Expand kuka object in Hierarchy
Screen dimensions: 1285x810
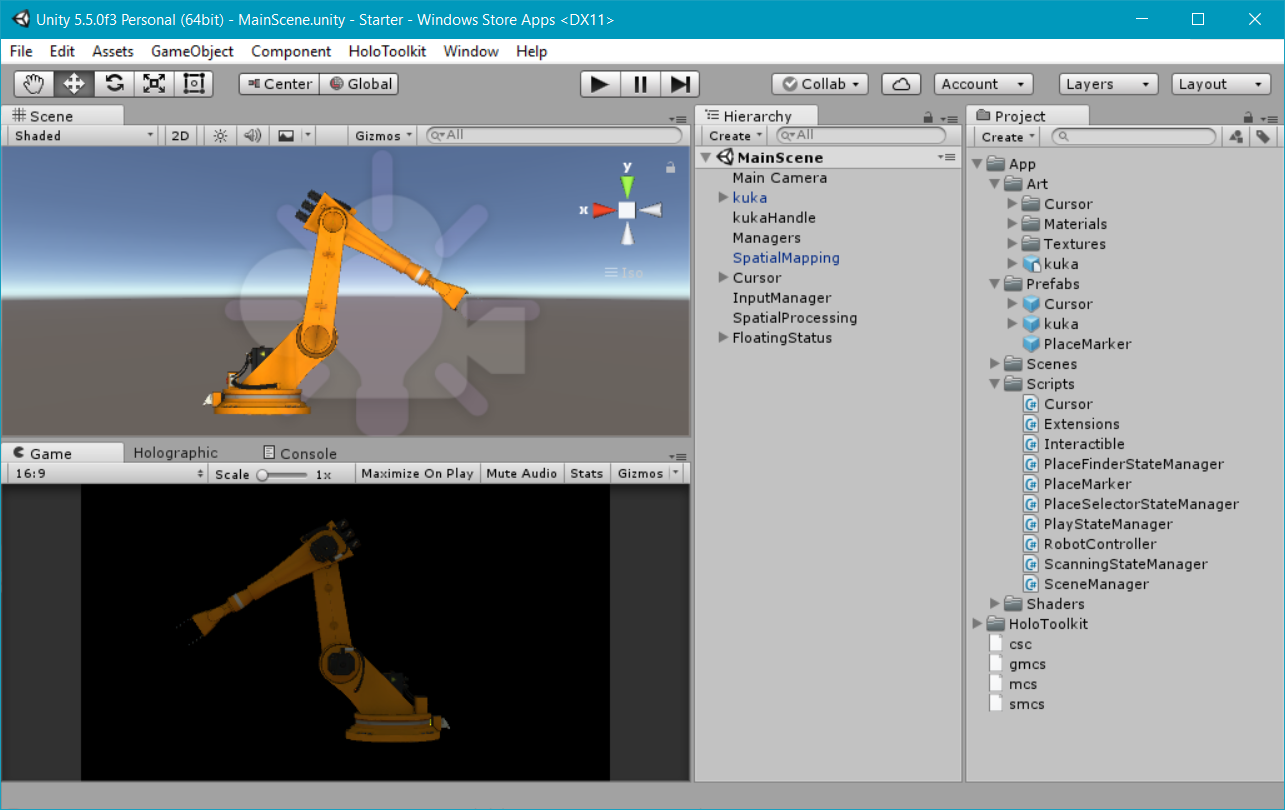click(723, 198)
